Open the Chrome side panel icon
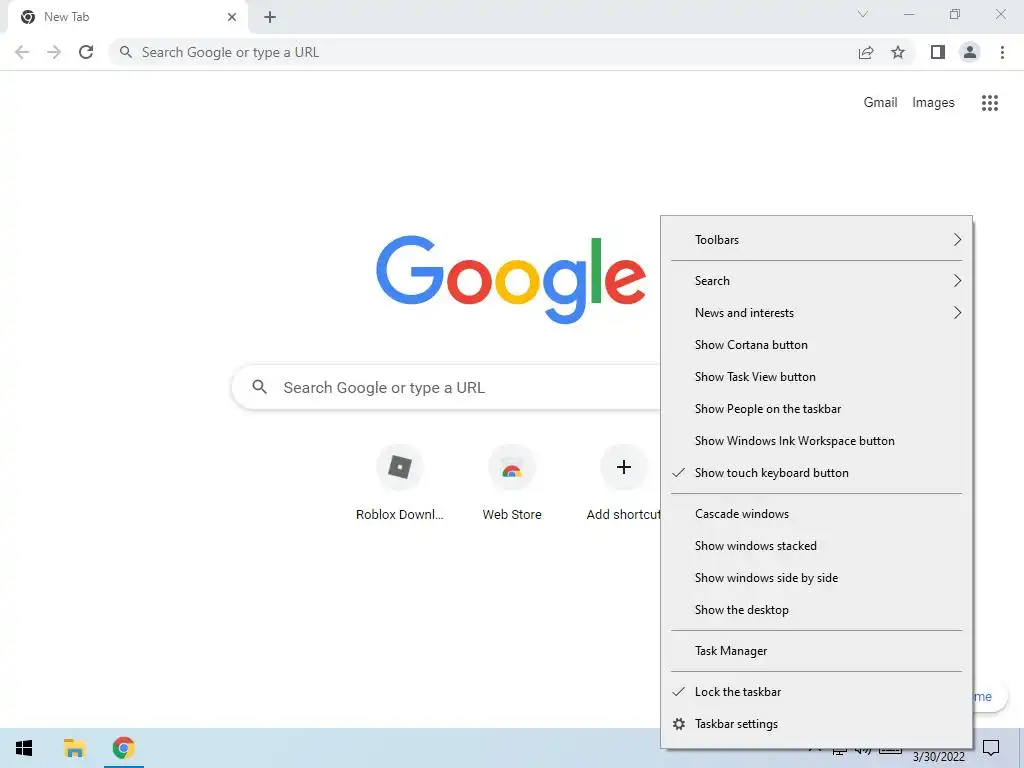The height and width of the screenshot is (768, 1024). (938, 52)
